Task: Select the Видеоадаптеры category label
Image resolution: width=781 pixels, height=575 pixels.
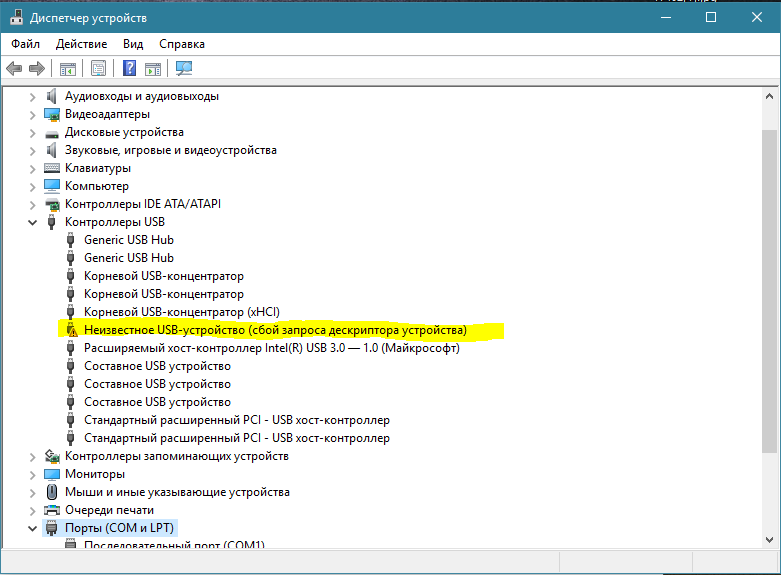Action: [107, 114]
